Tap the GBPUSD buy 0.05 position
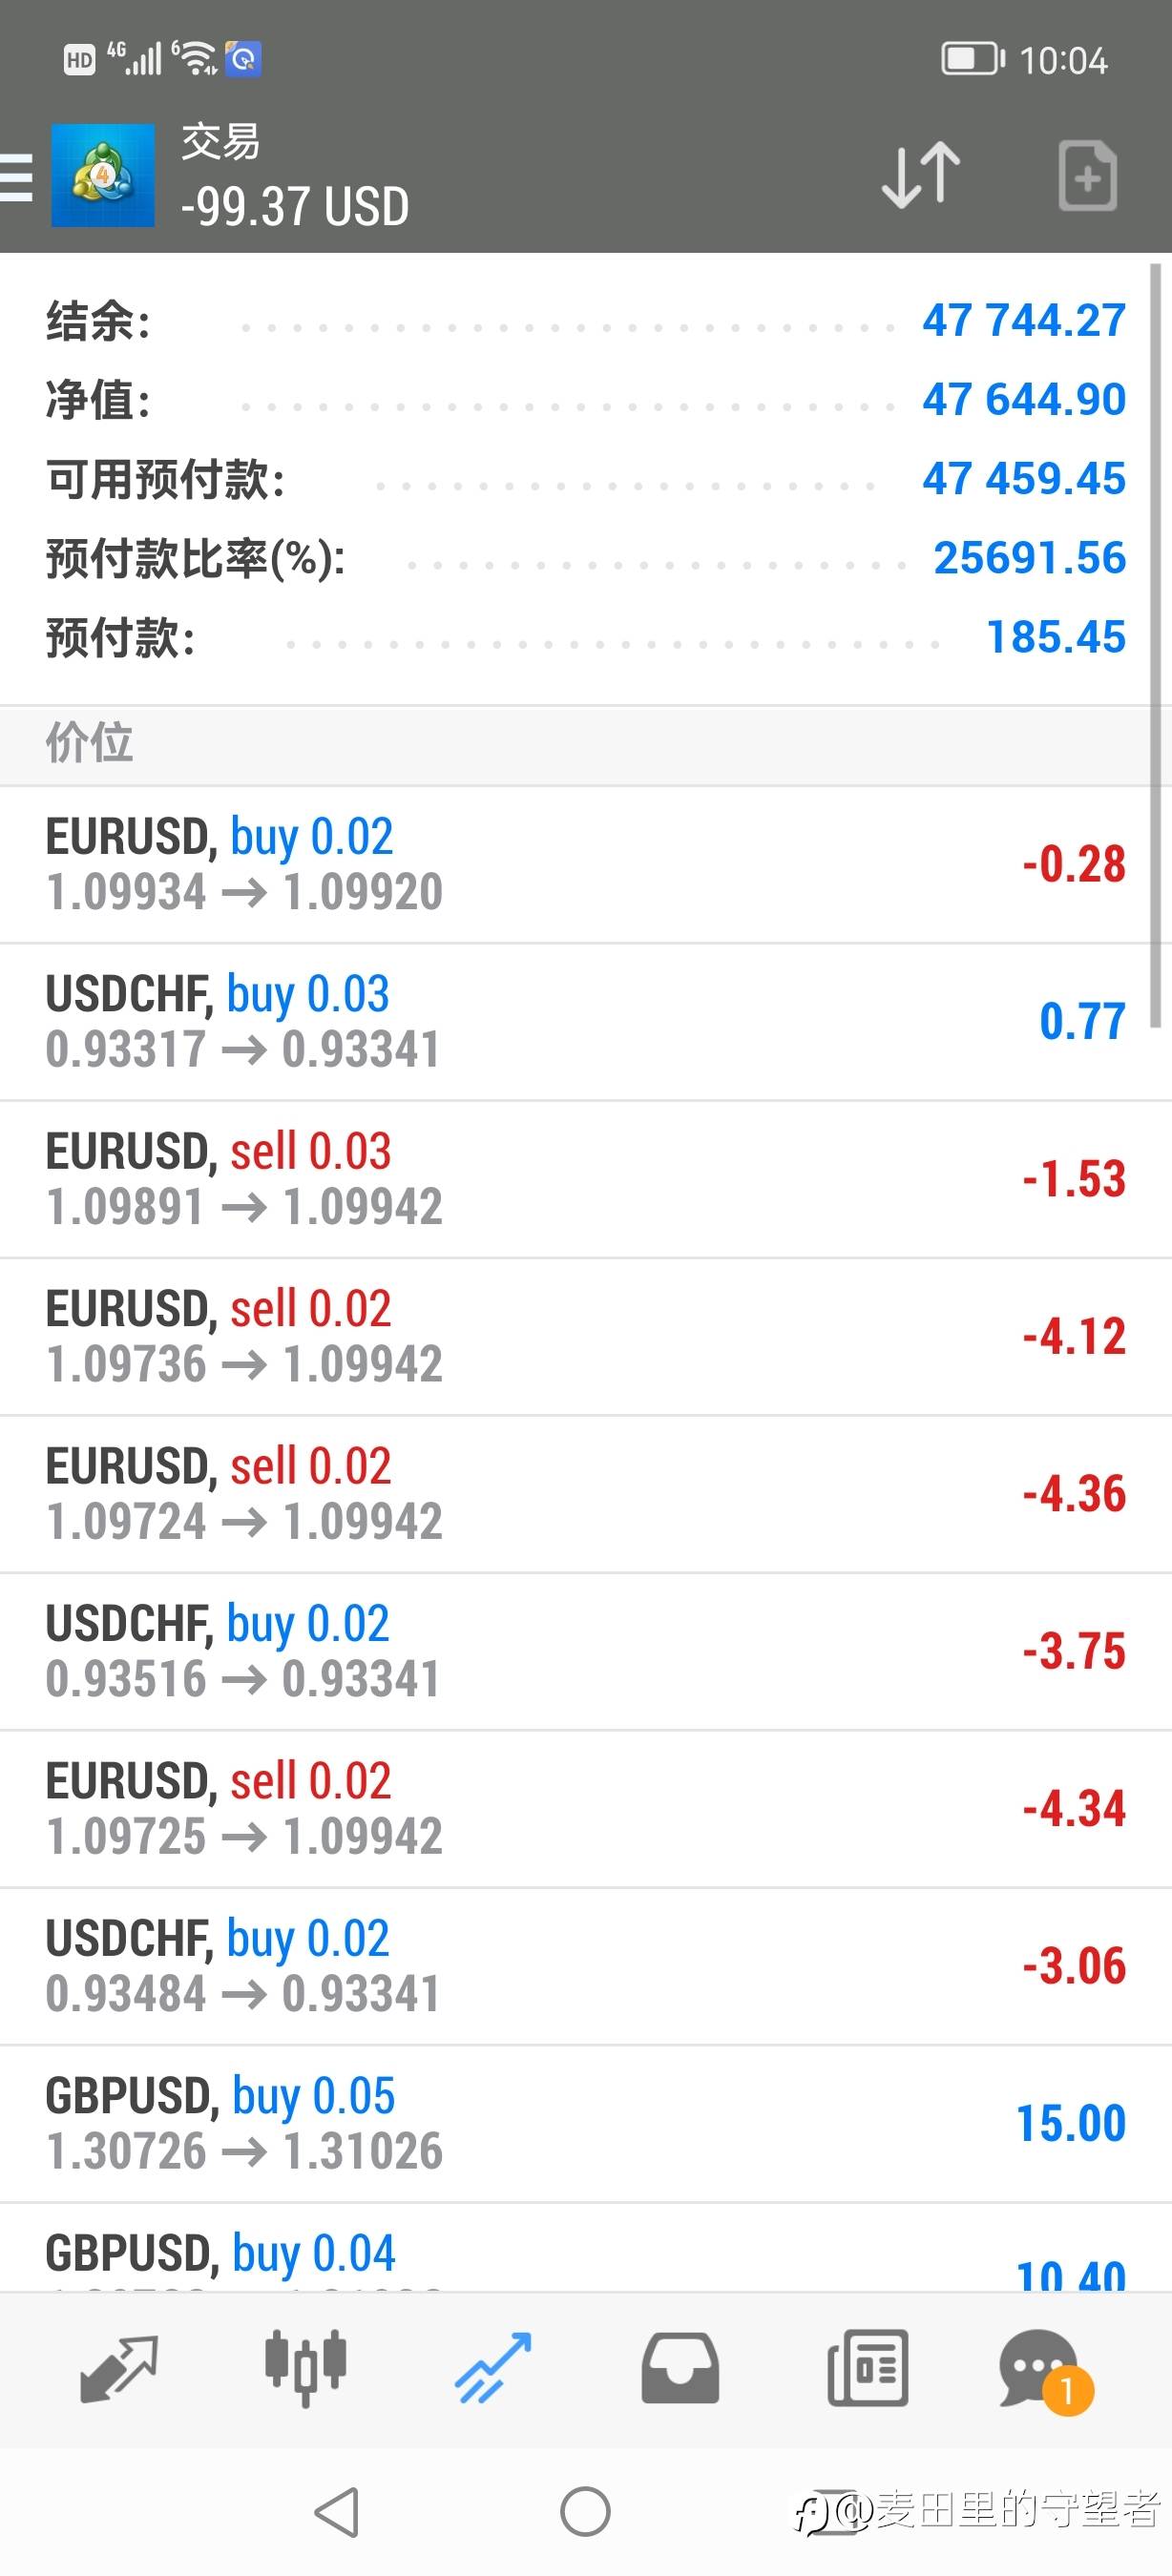This screenshot has width=1172, height=2576. 585,2122
